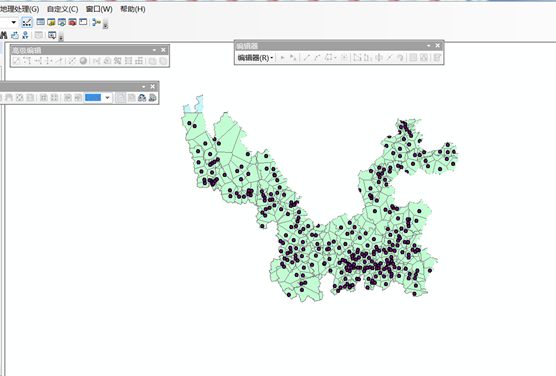Select the Point construction tool
The width and height of the screenshot is (556, 376).
click(344, 57)
